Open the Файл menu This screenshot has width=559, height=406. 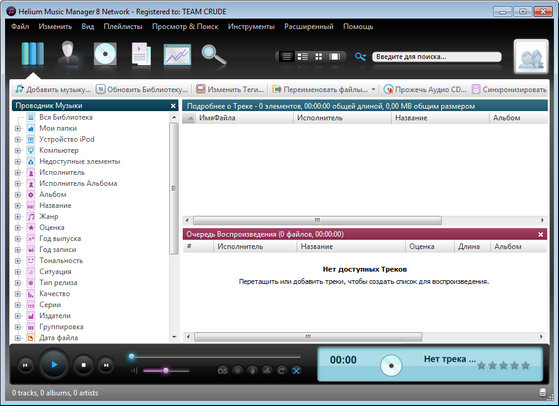pos(20,27)
